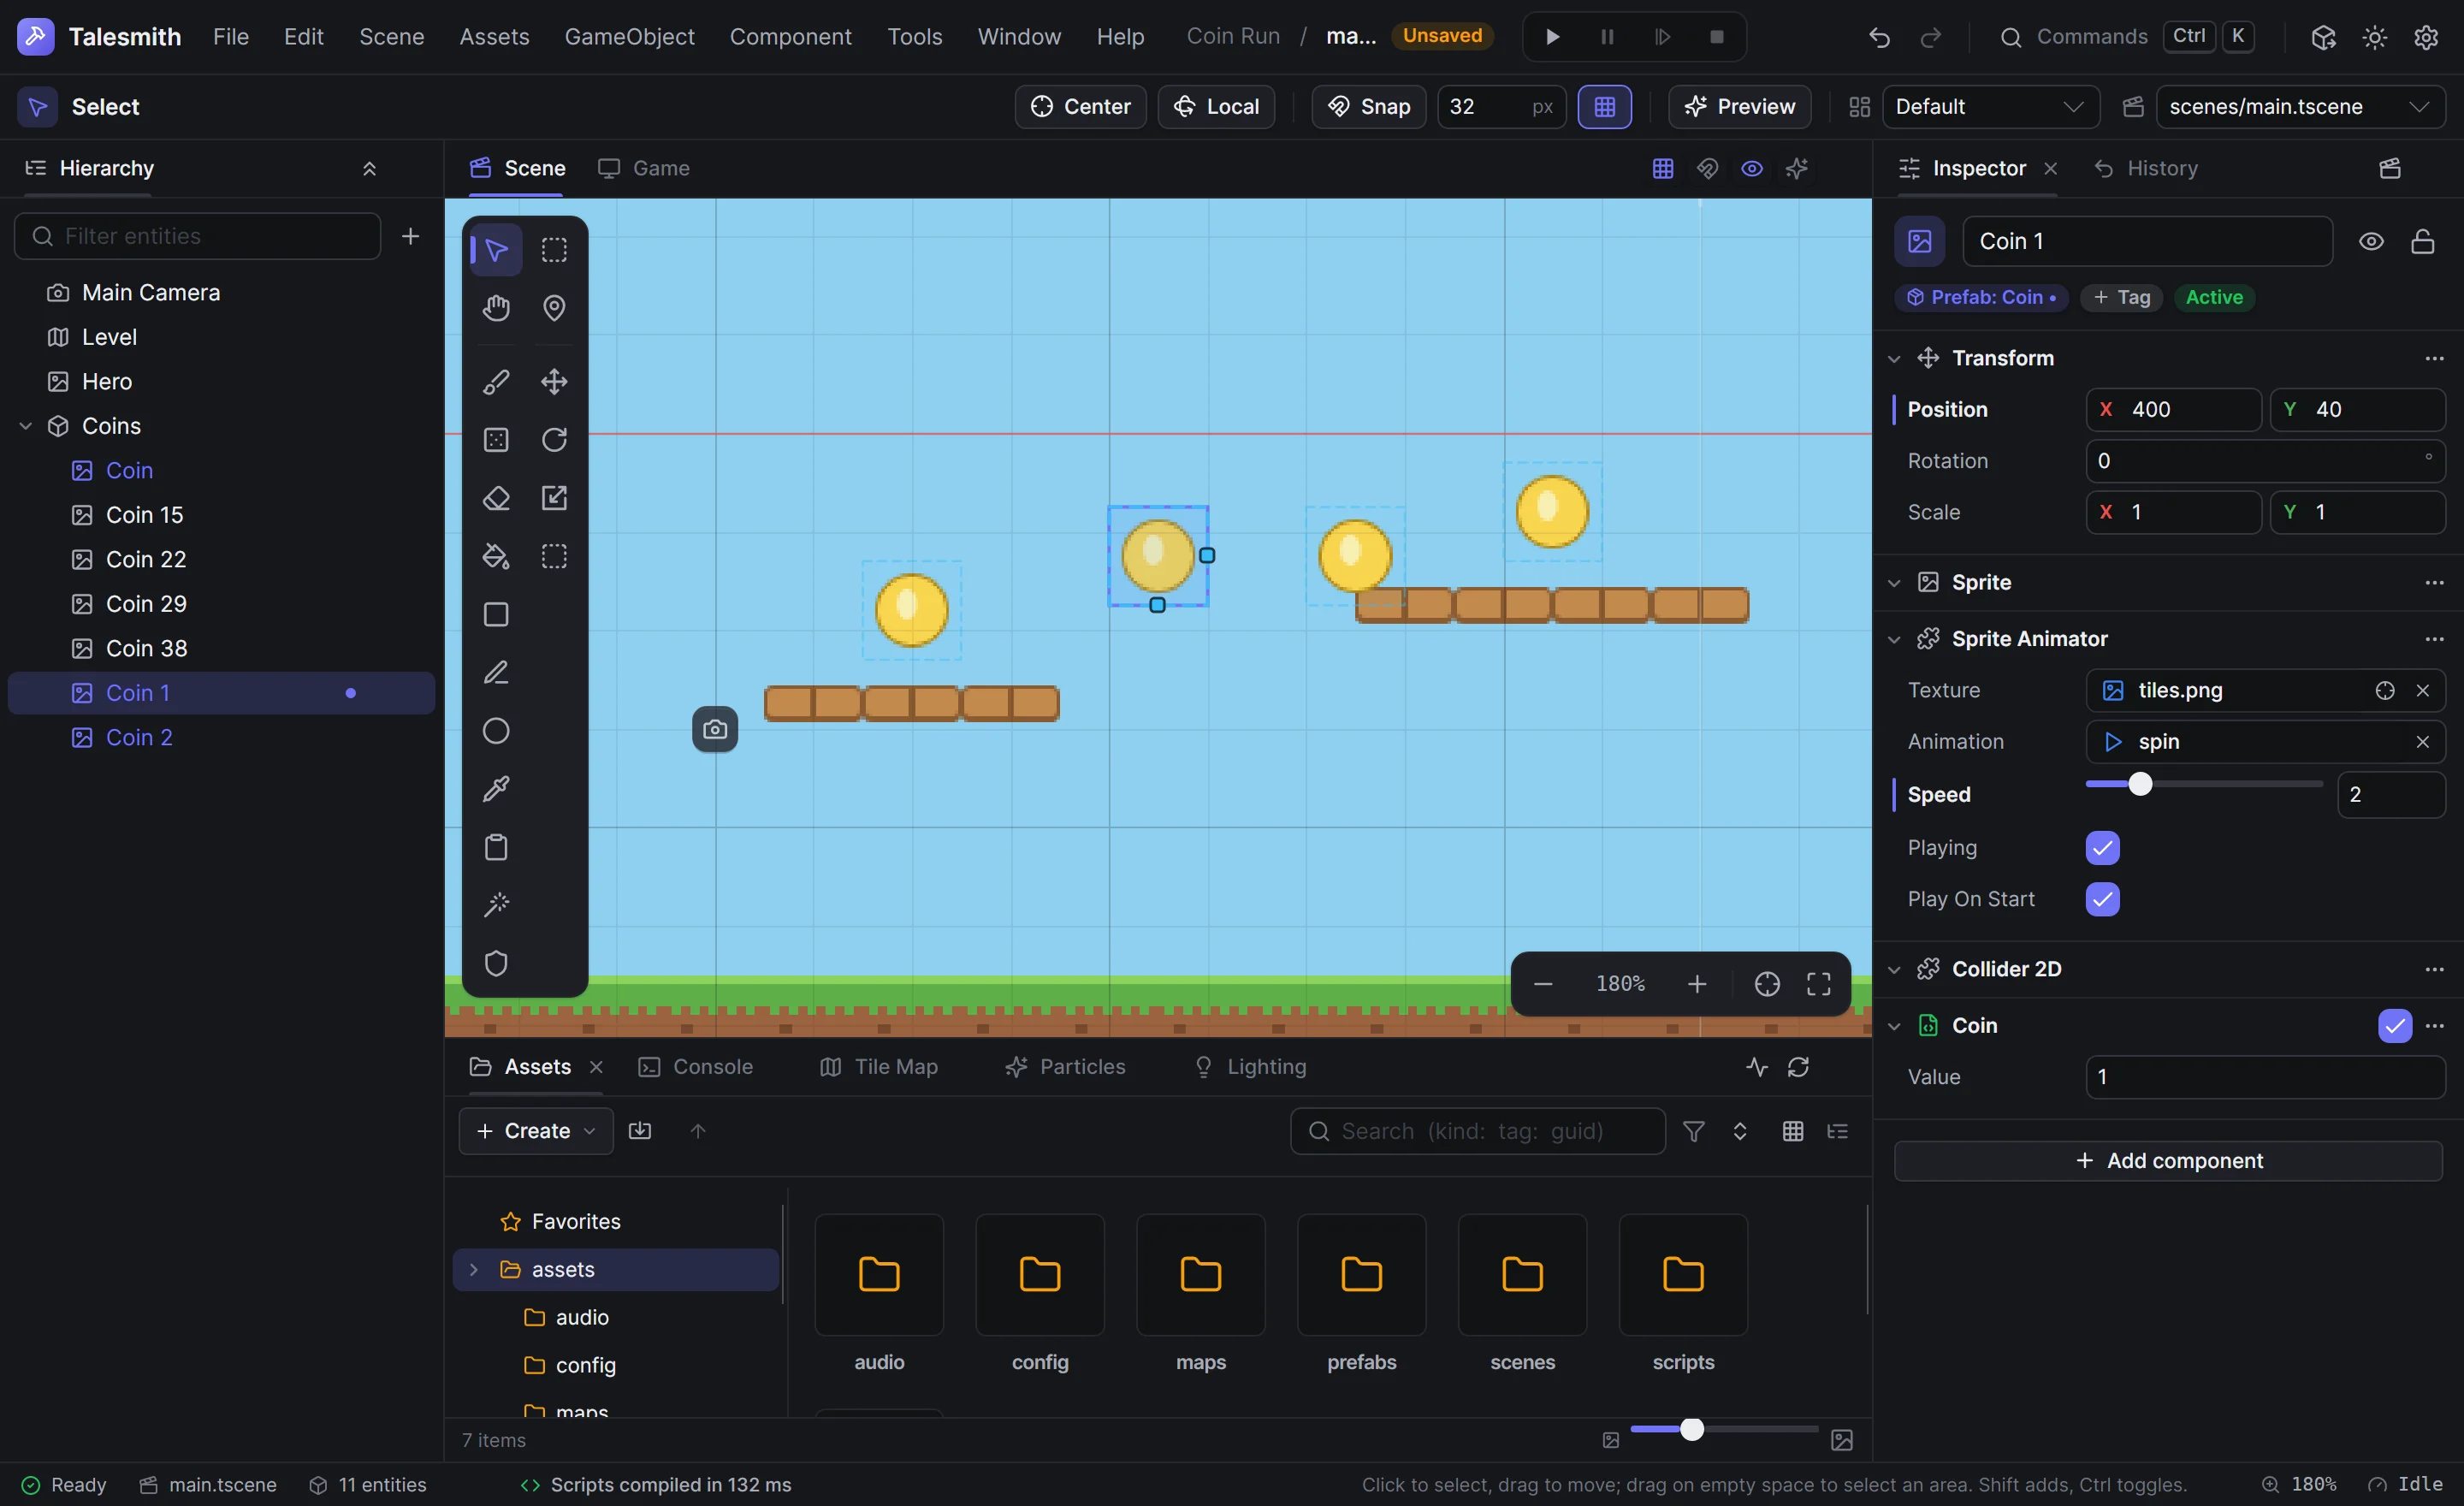Click the Position X value field
2464x1506 pixels.
2173,410
